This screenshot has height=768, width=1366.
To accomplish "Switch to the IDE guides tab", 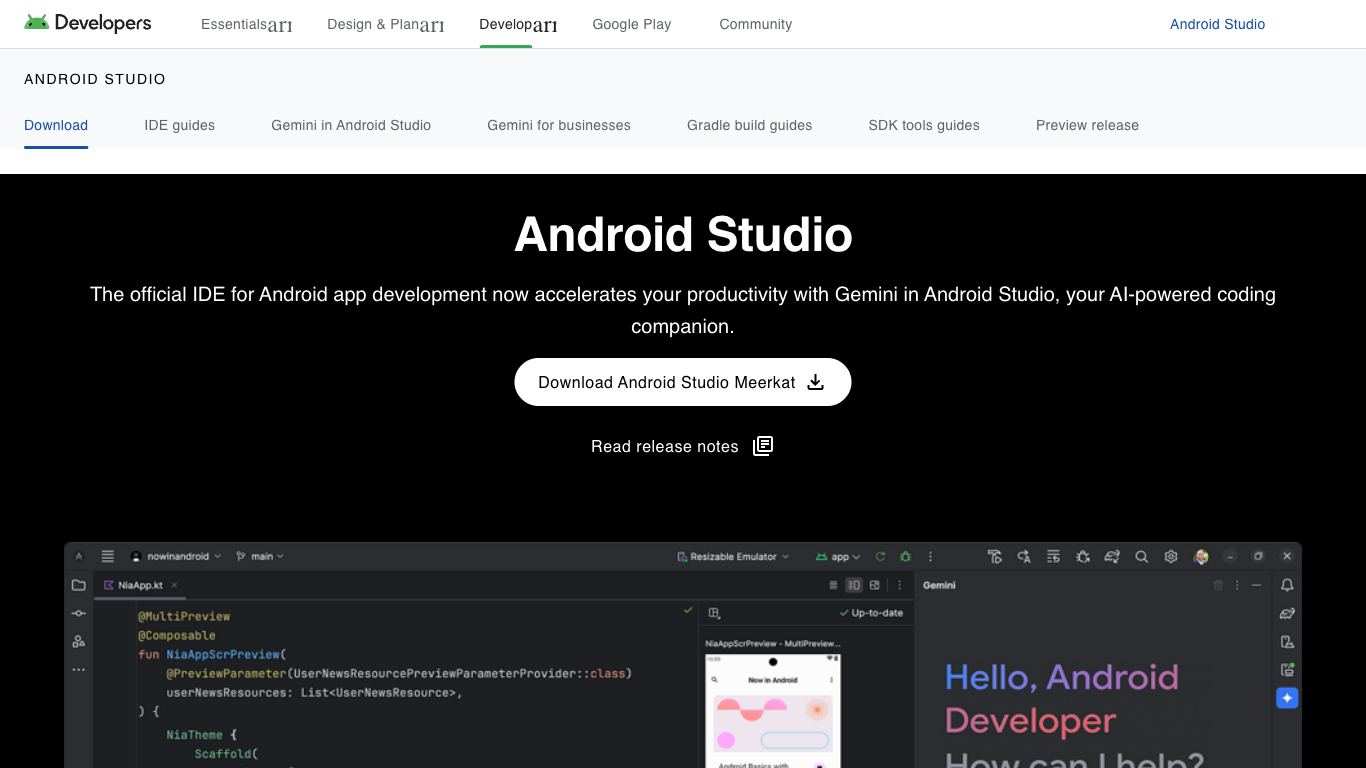I will coord(180,125).
